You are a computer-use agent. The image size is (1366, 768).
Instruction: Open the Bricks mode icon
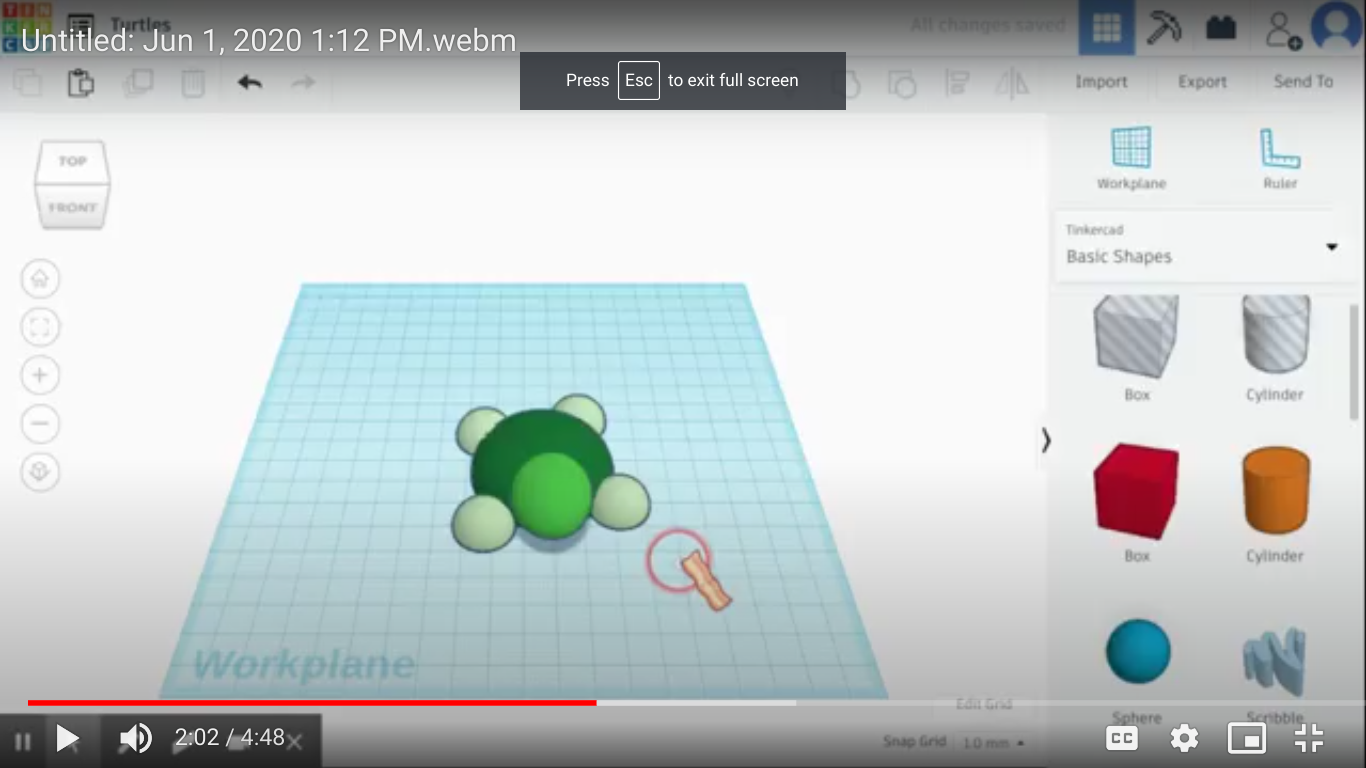(1221, 28)
